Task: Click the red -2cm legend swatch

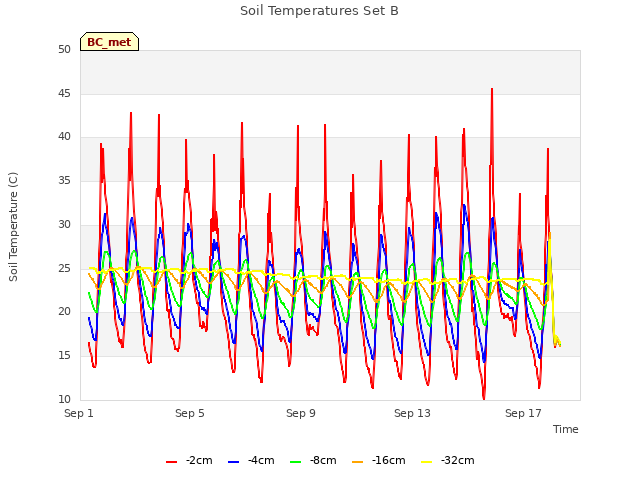Action: point(171,462)
